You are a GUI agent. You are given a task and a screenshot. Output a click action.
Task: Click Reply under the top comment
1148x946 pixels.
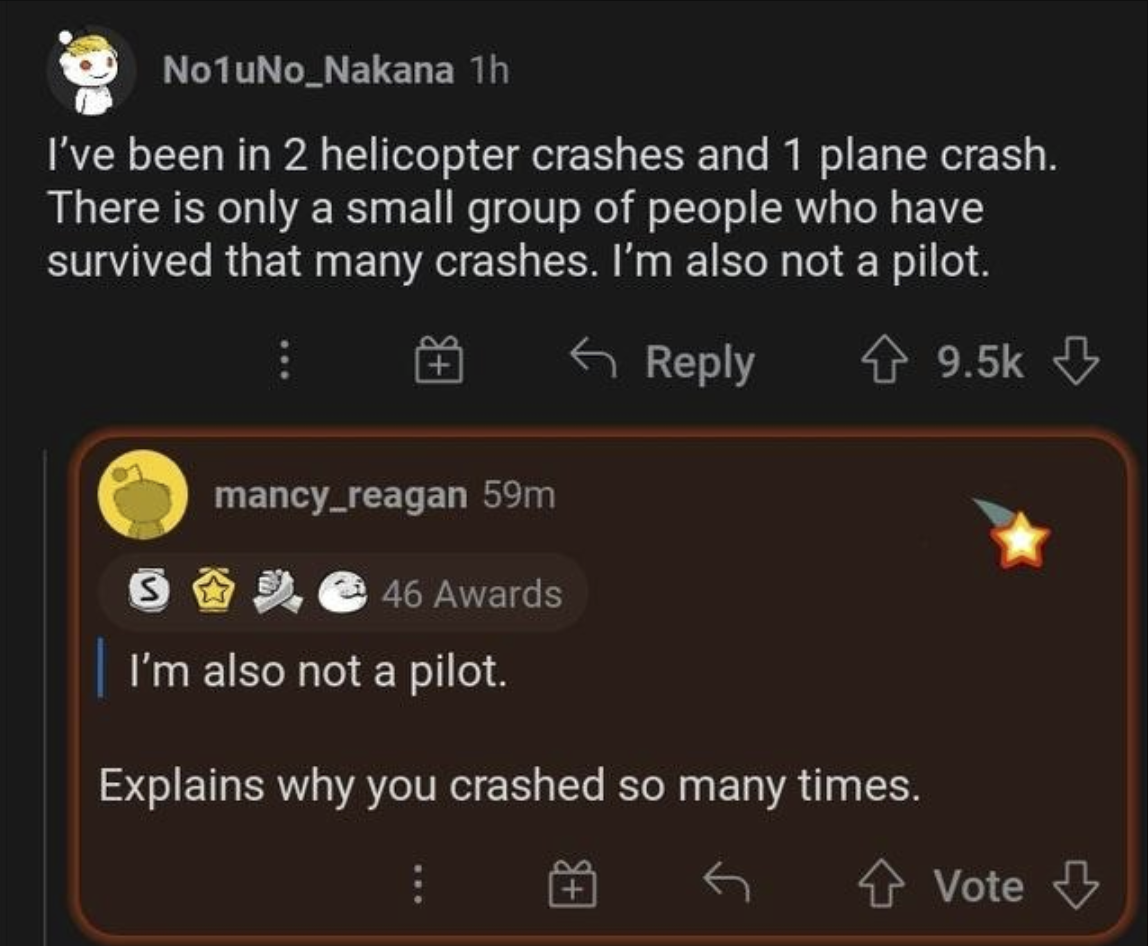point(664,362)
